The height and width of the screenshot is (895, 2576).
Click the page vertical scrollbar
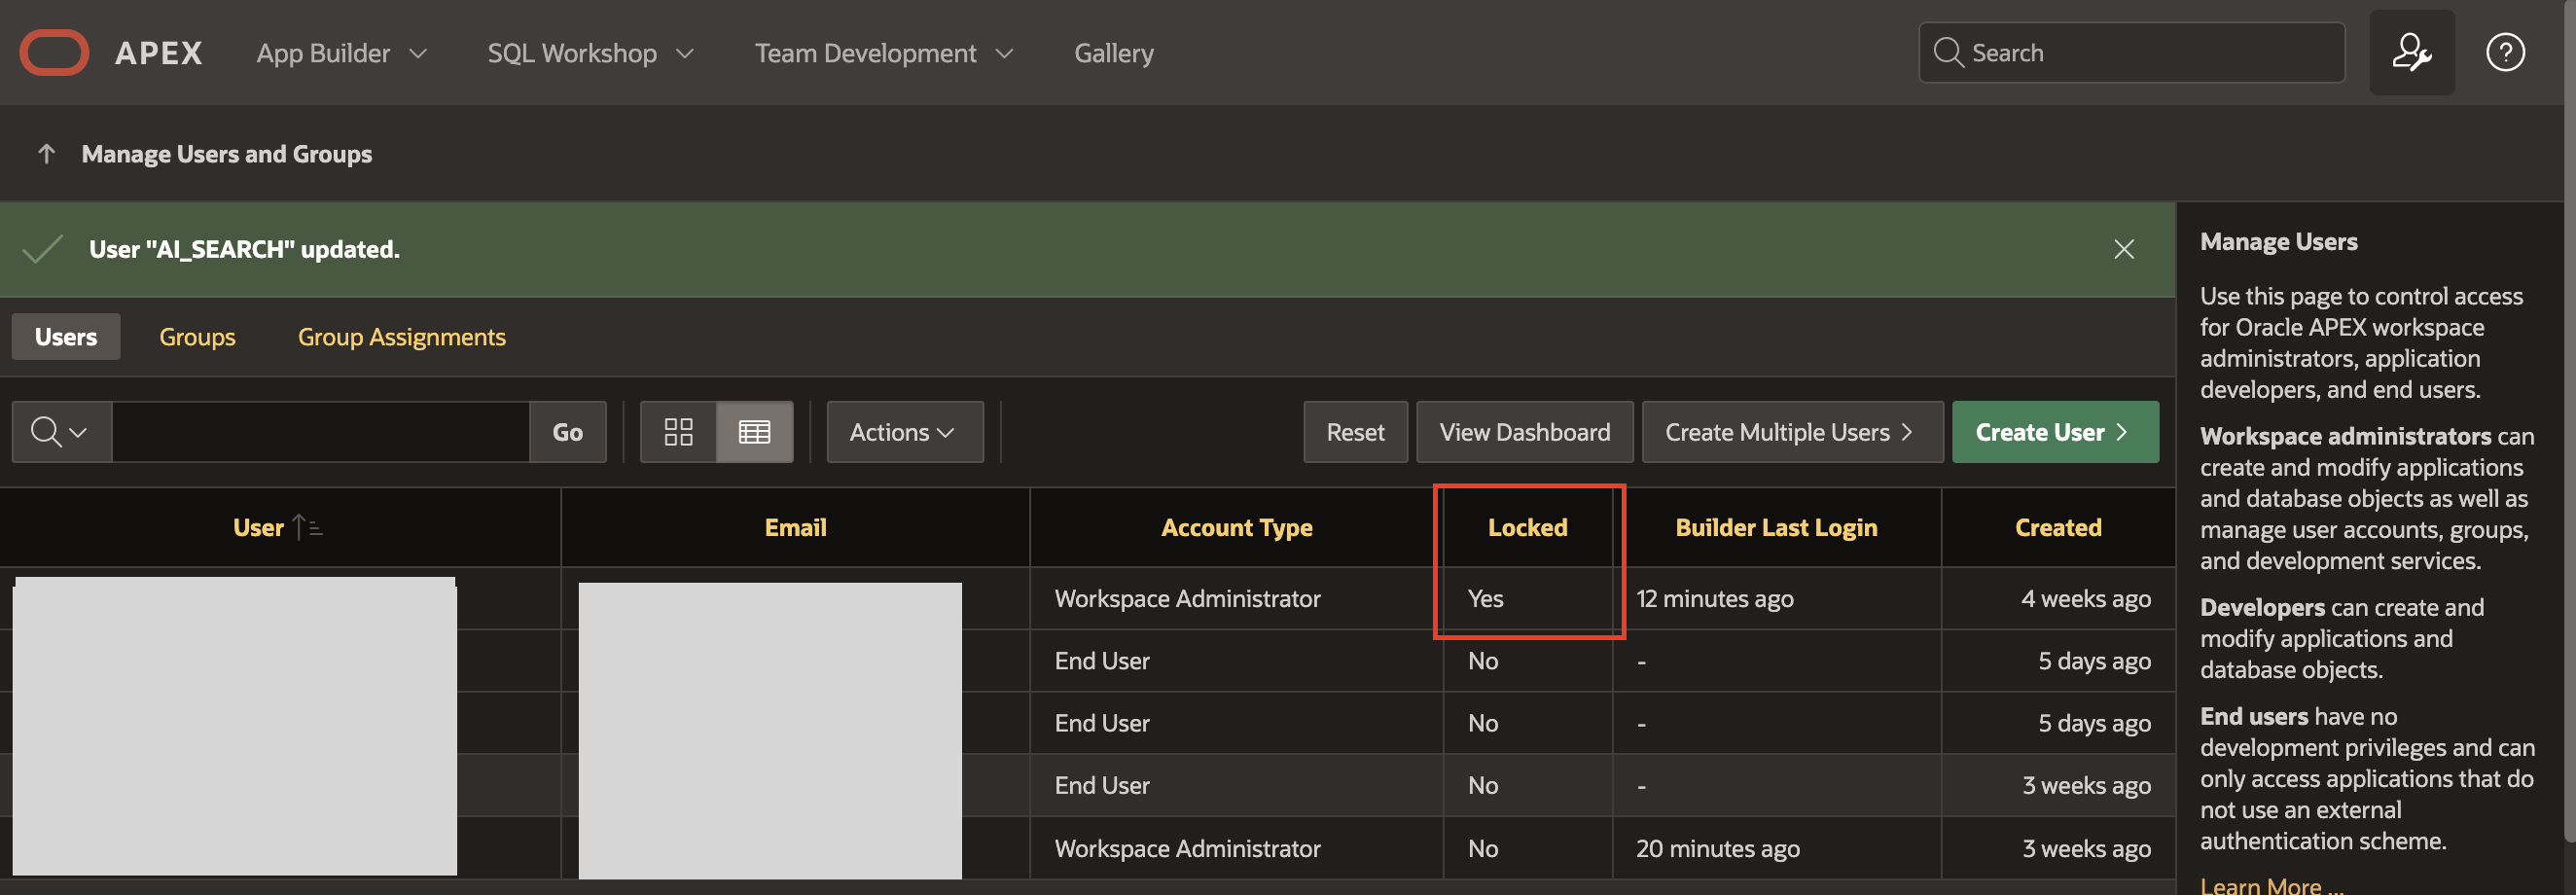(x=2569, y=420)
